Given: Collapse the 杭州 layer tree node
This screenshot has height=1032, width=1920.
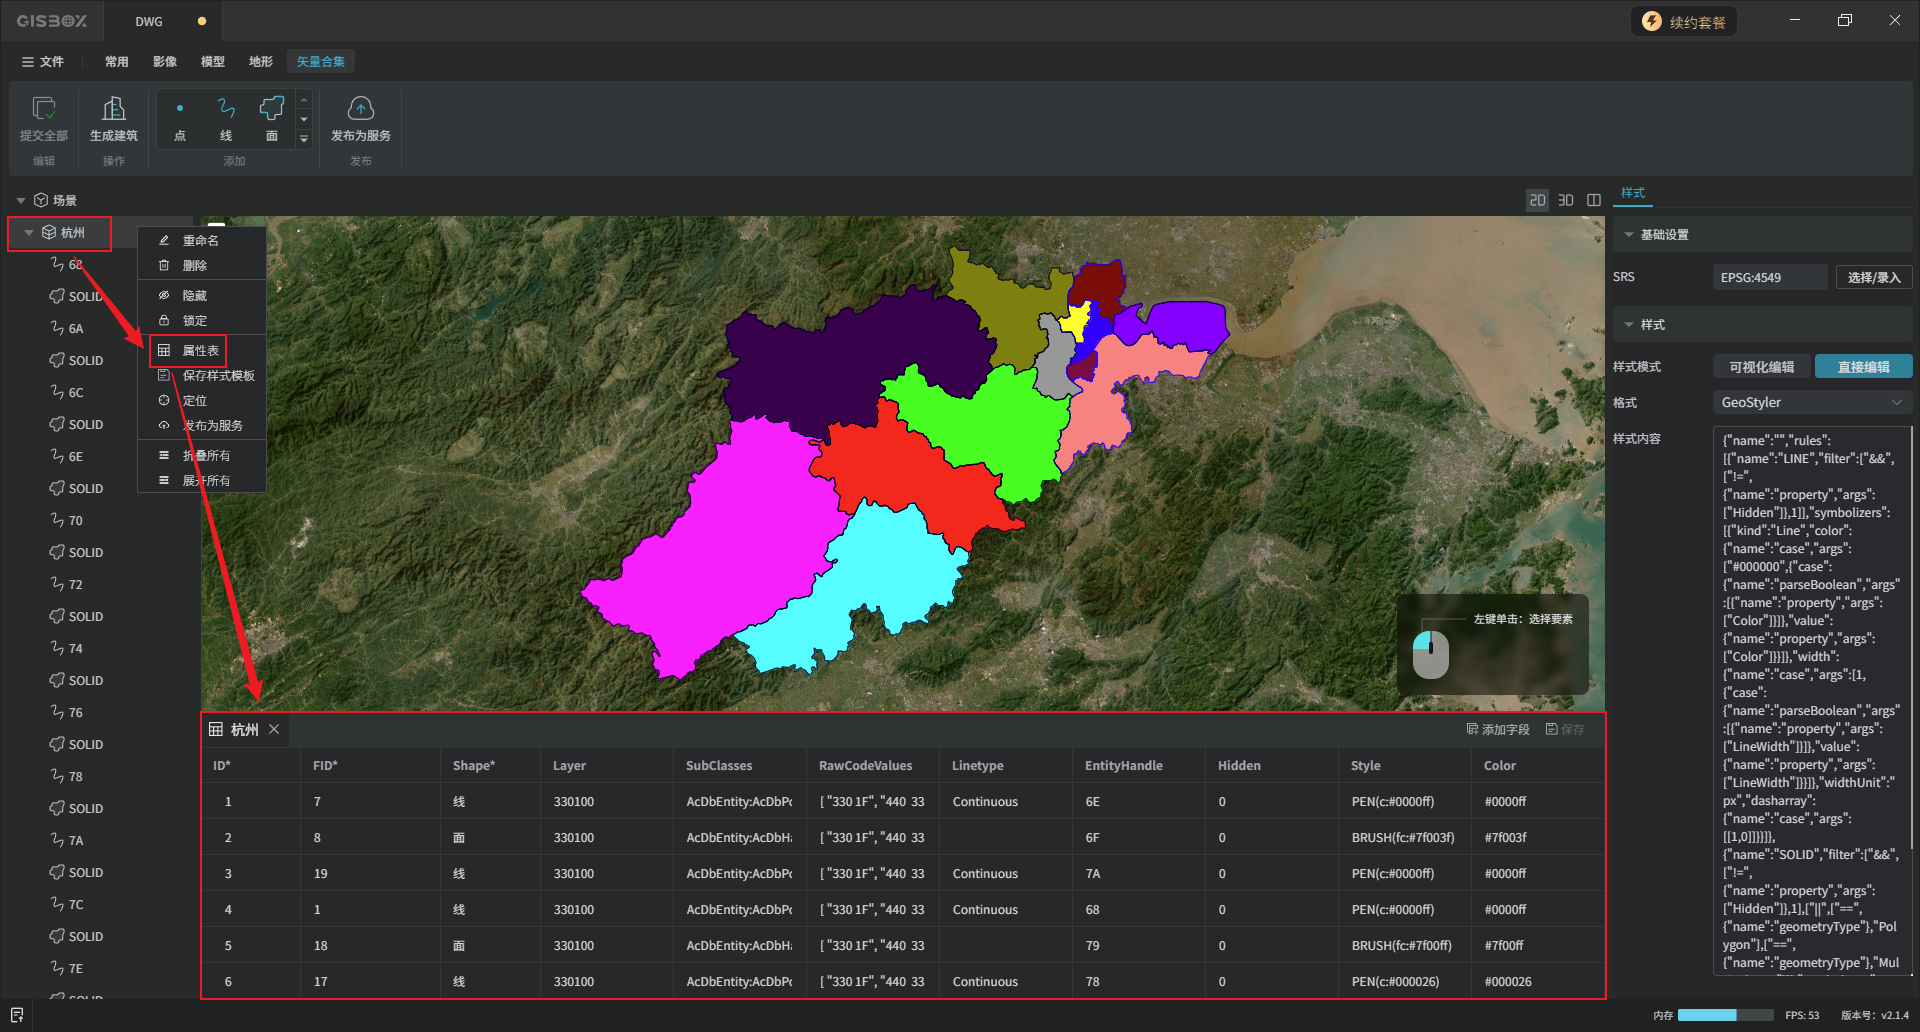Looking at the screenshot, I should [29, 233].
